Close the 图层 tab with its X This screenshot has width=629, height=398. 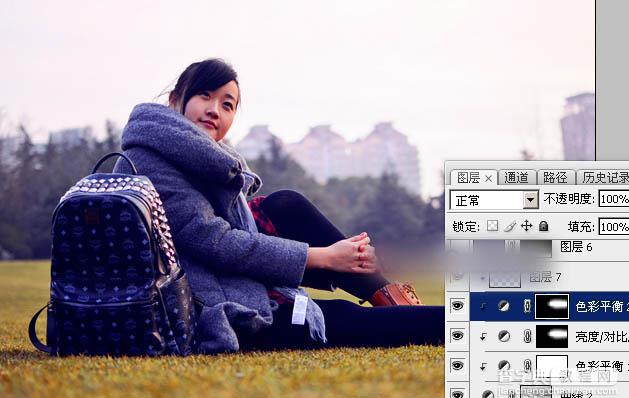point(488,178)
